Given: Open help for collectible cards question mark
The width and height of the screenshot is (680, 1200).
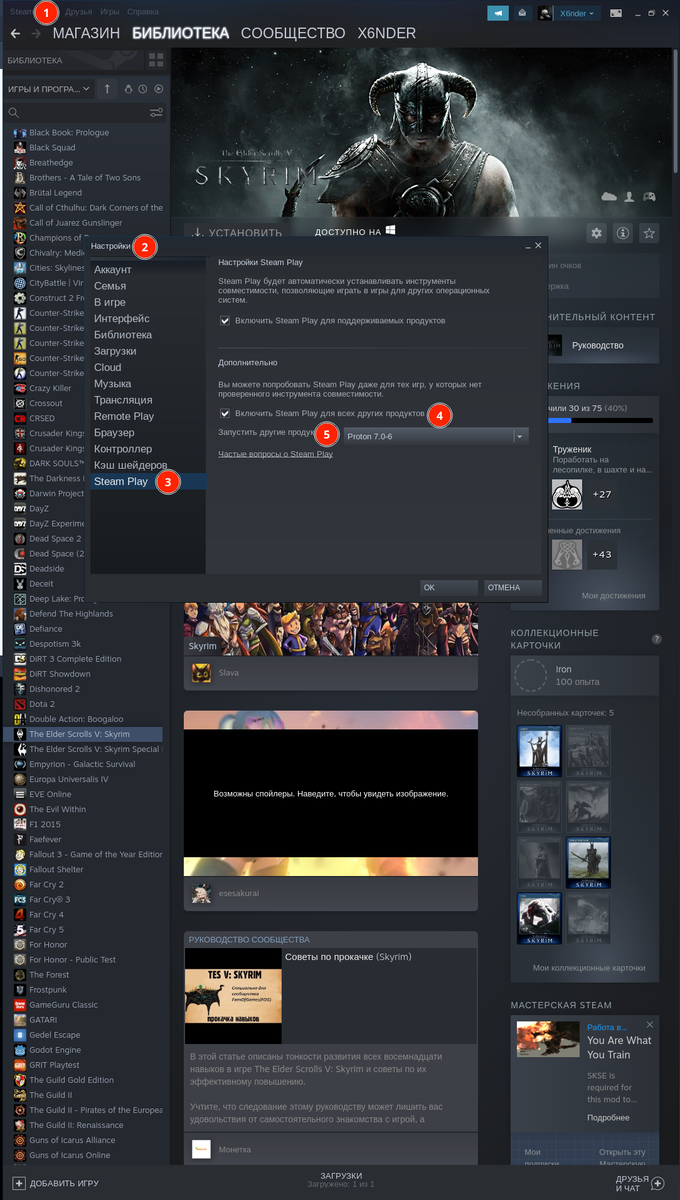Looking at the screenshot, I should 656,638.
